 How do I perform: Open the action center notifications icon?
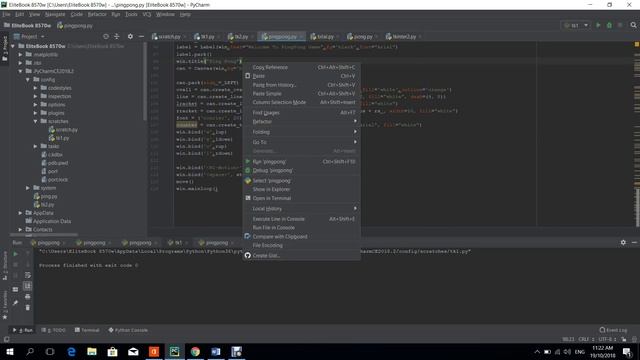point(627,351)
